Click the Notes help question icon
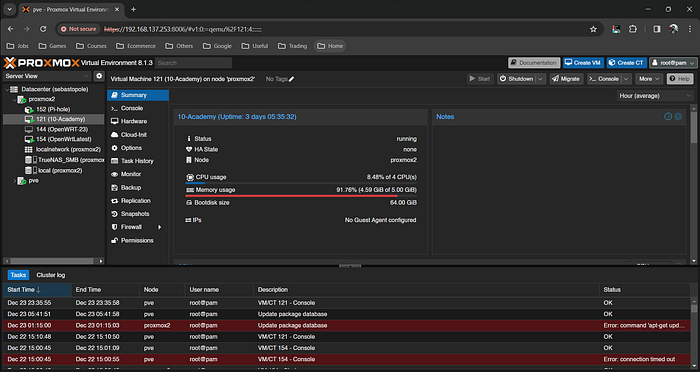The image size is (700, 372). click(668, 117)
